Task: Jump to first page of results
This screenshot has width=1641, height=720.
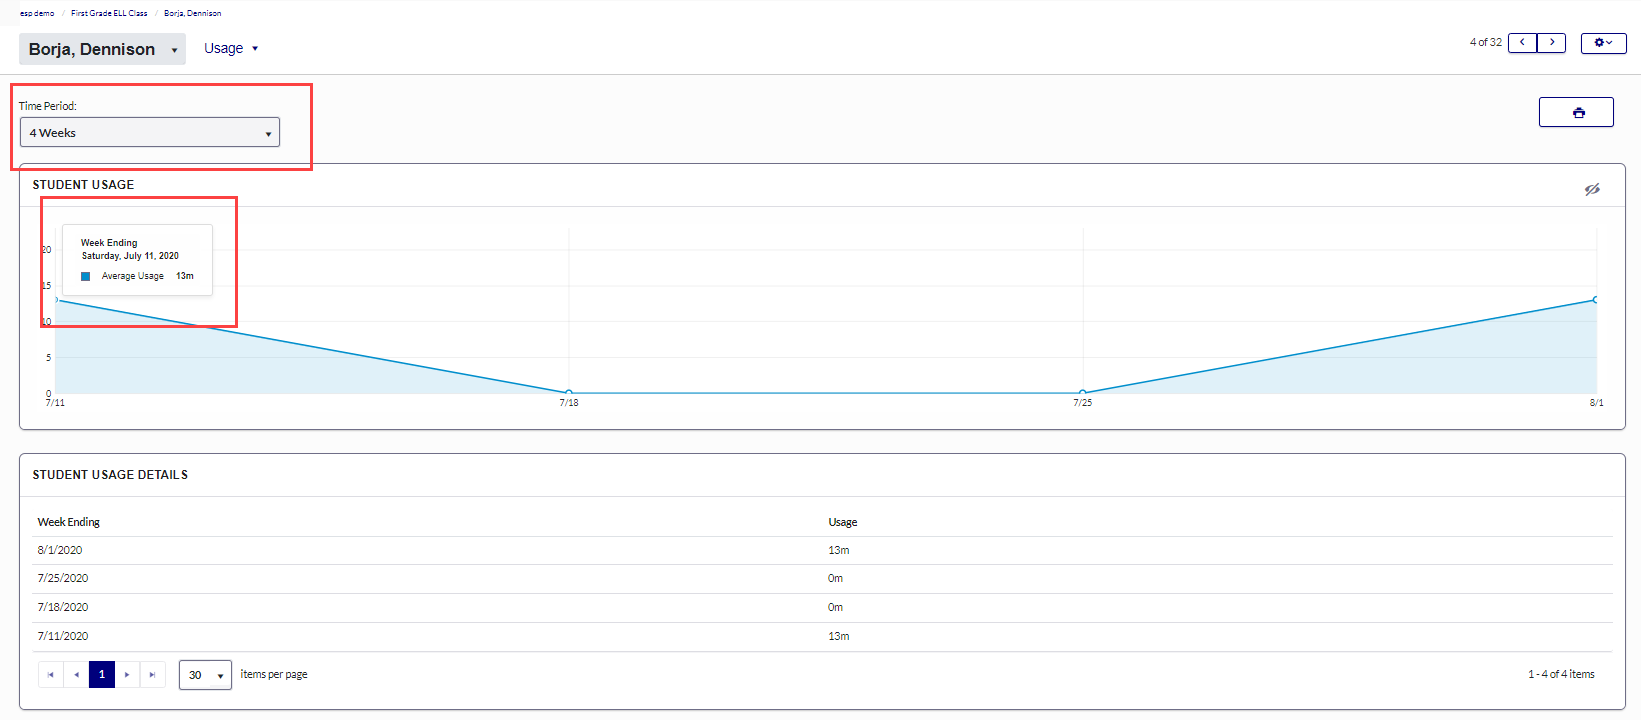Action: pos(51,675)
